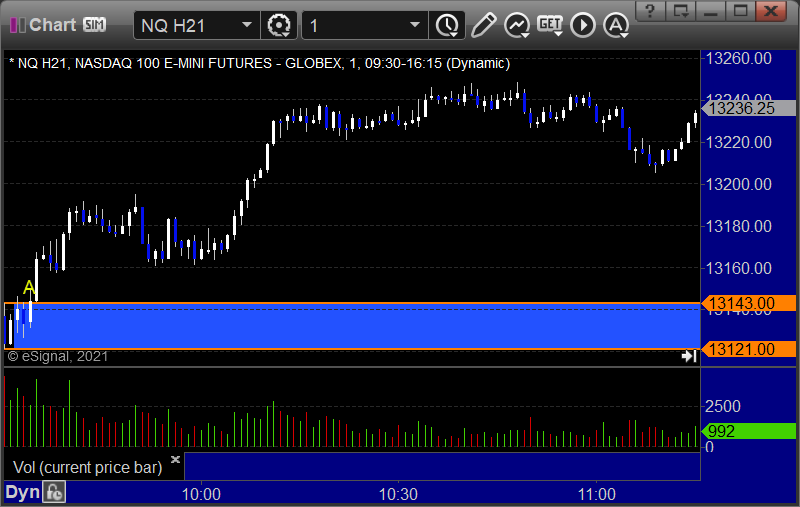Select the pencil drawing tools icon
Screen dimensions: 800x507
tap(483, 25)
